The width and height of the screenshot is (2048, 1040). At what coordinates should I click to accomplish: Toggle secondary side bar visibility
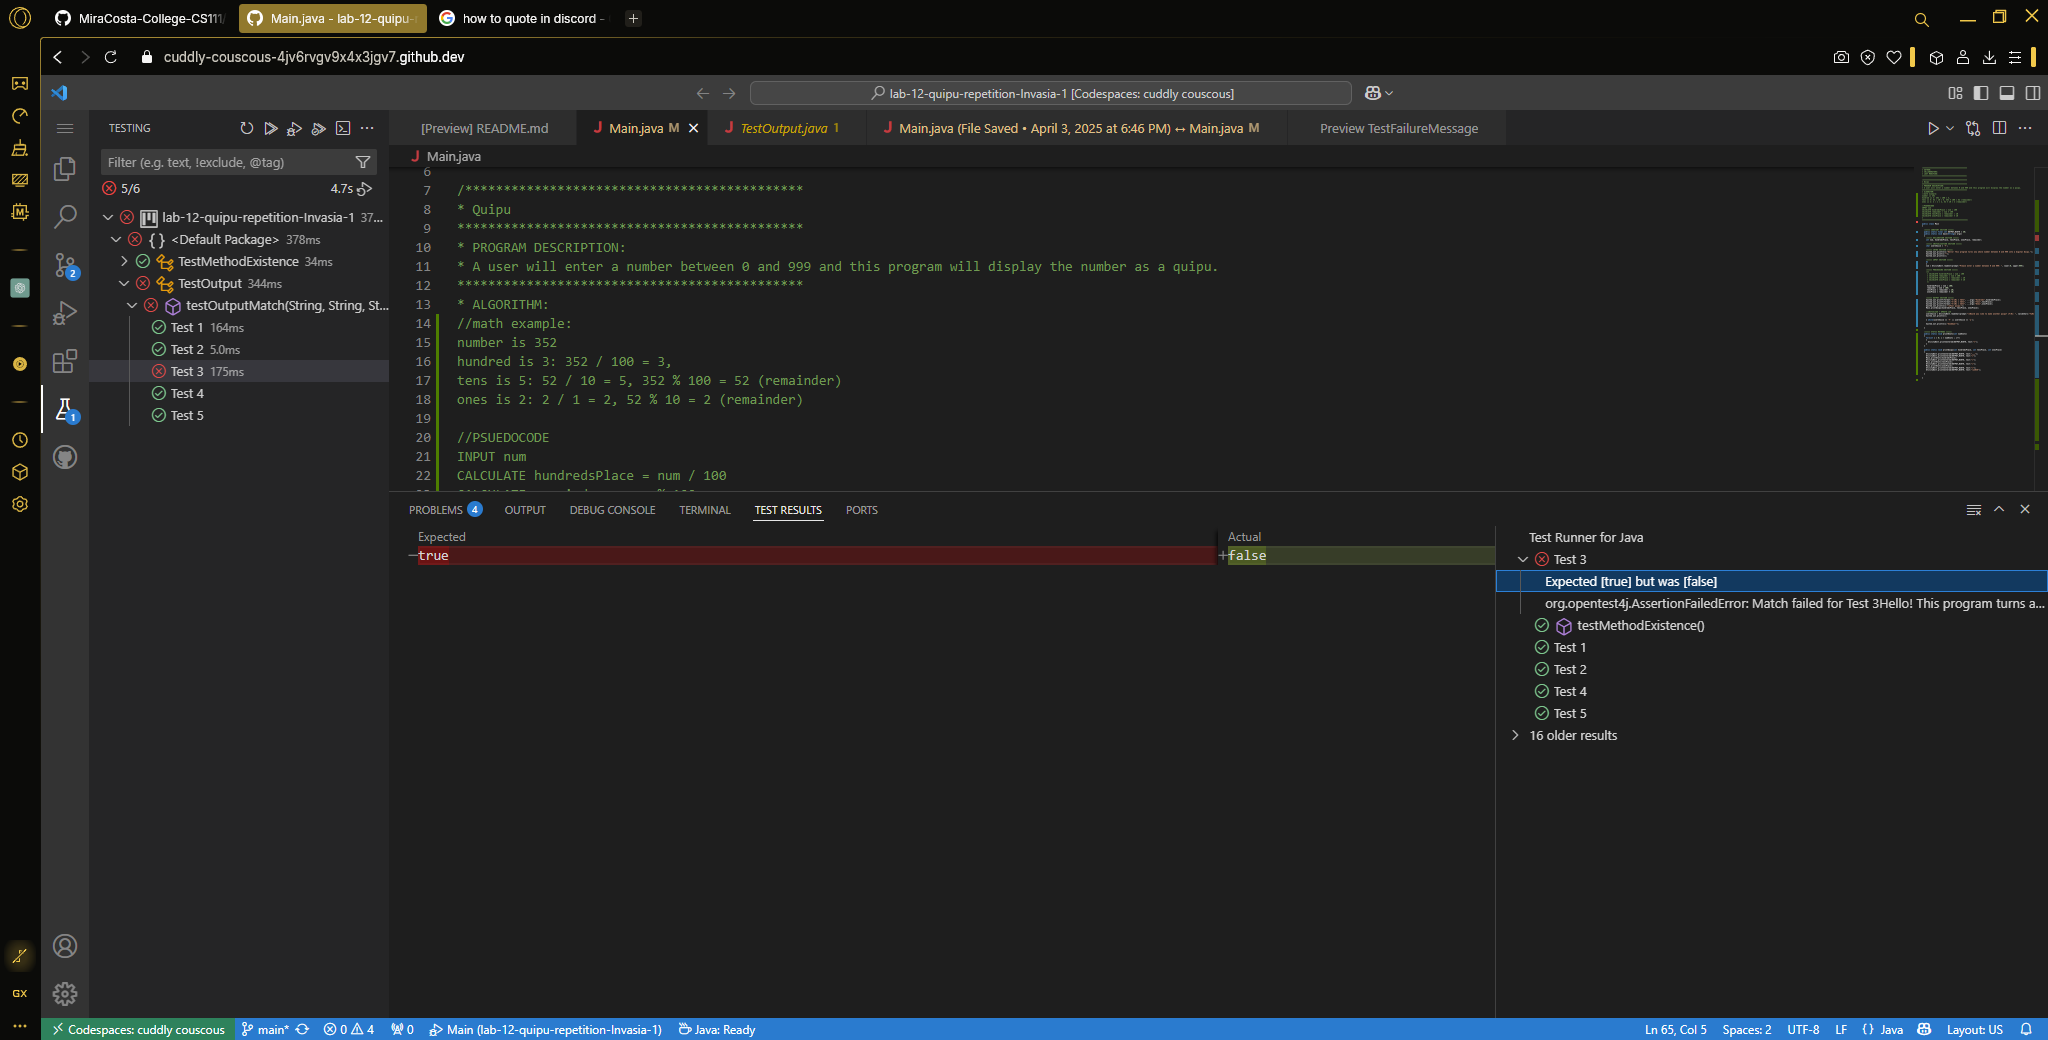coord(2033,93)
